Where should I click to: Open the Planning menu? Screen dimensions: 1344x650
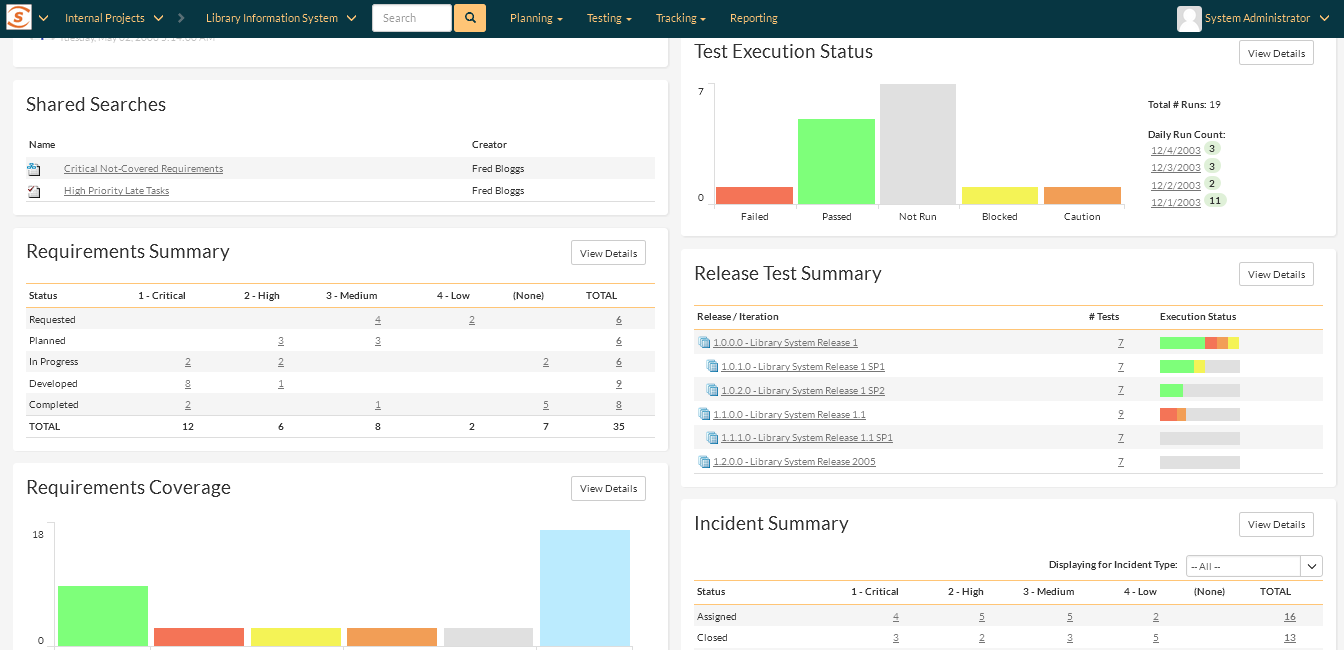click(x=536, y=18)
